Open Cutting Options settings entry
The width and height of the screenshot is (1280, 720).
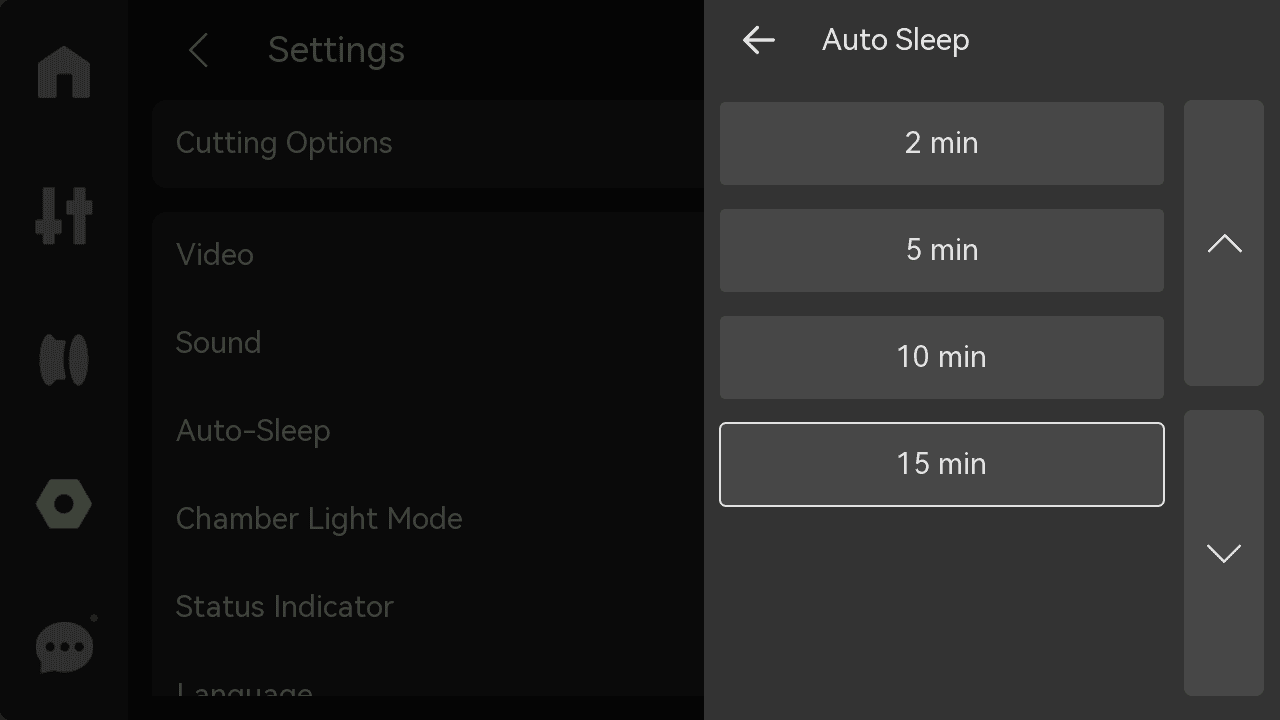click(428, 143)
